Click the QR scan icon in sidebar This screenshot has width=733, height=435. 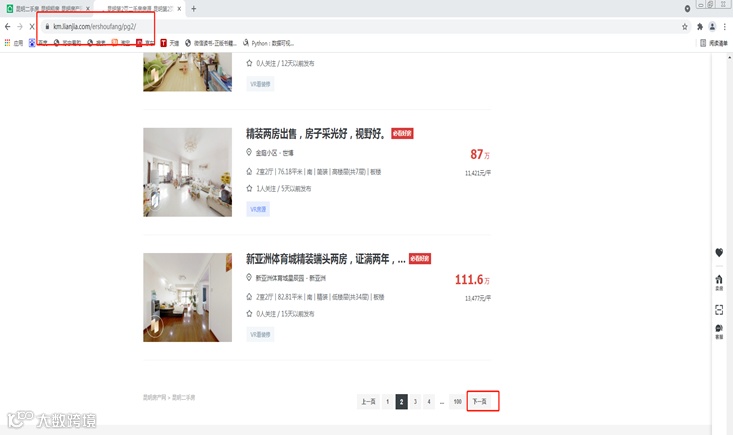click(719, 309)
